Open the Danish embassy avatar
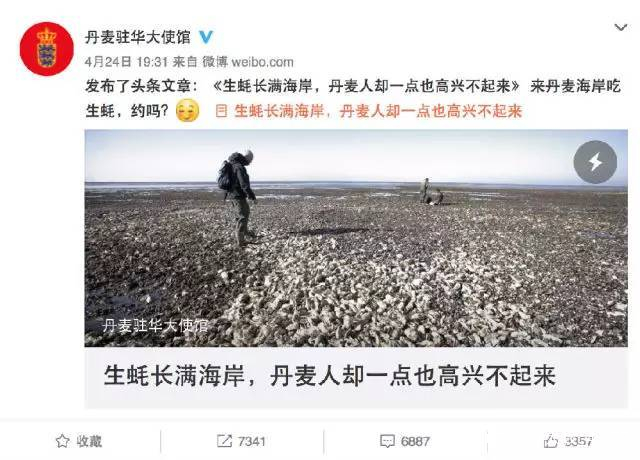Screen dimensions: 640x460 point(47,49)
